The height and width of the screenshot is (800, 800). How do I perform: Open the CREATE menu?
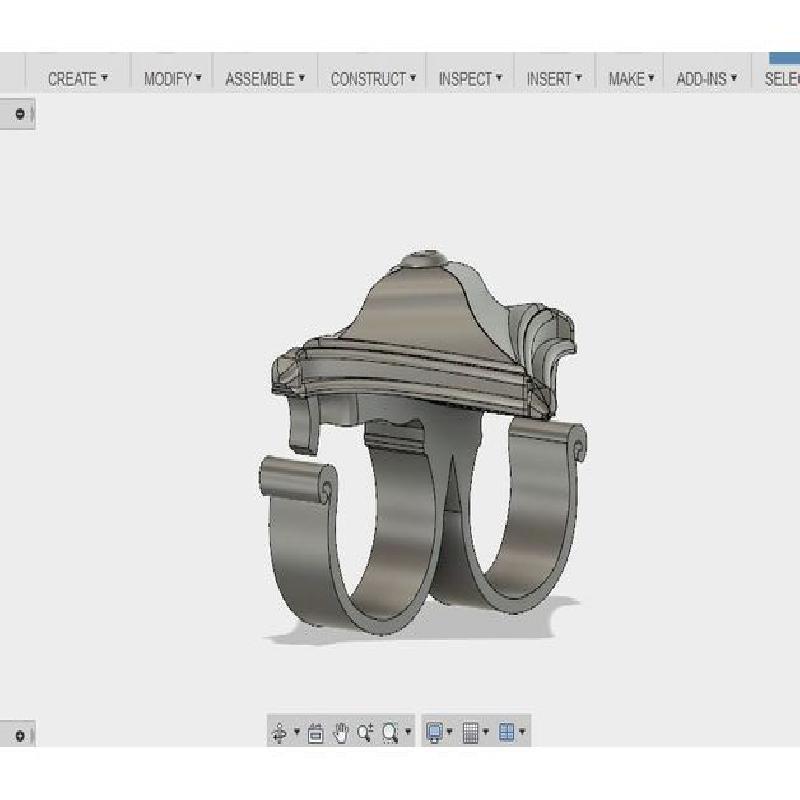tap(77, 79)
